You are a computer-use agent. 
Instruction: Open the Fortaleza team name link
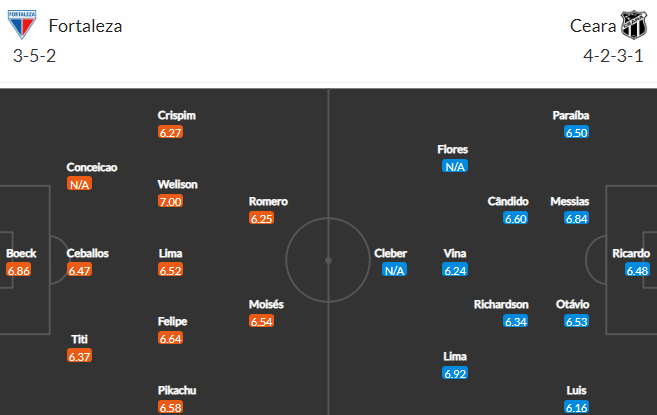[85, 26]
